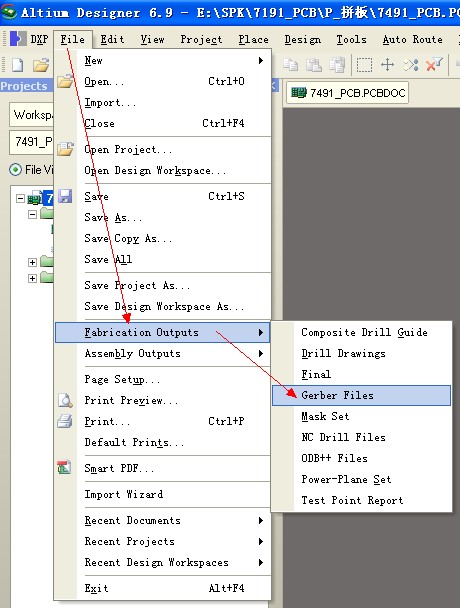Select Power-Plane Set

361,479
